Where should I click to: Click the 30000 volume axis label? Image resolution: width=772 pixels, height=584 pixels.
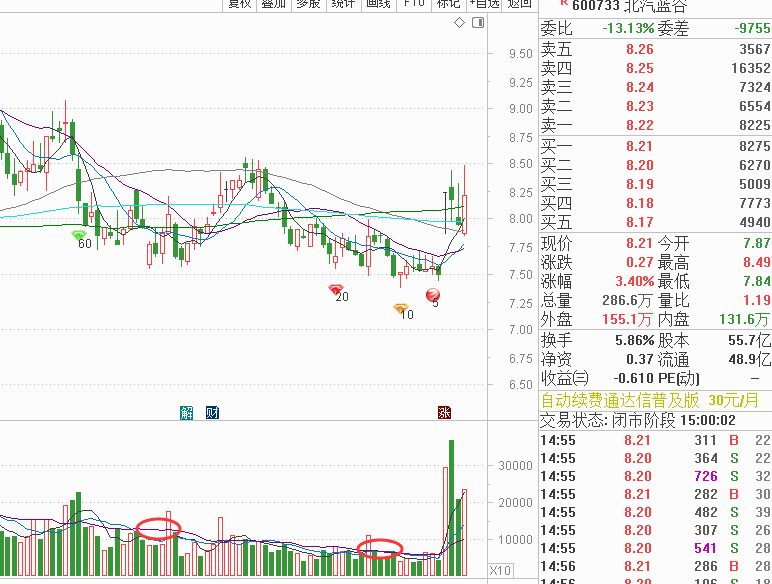click(x=515, y=466)
